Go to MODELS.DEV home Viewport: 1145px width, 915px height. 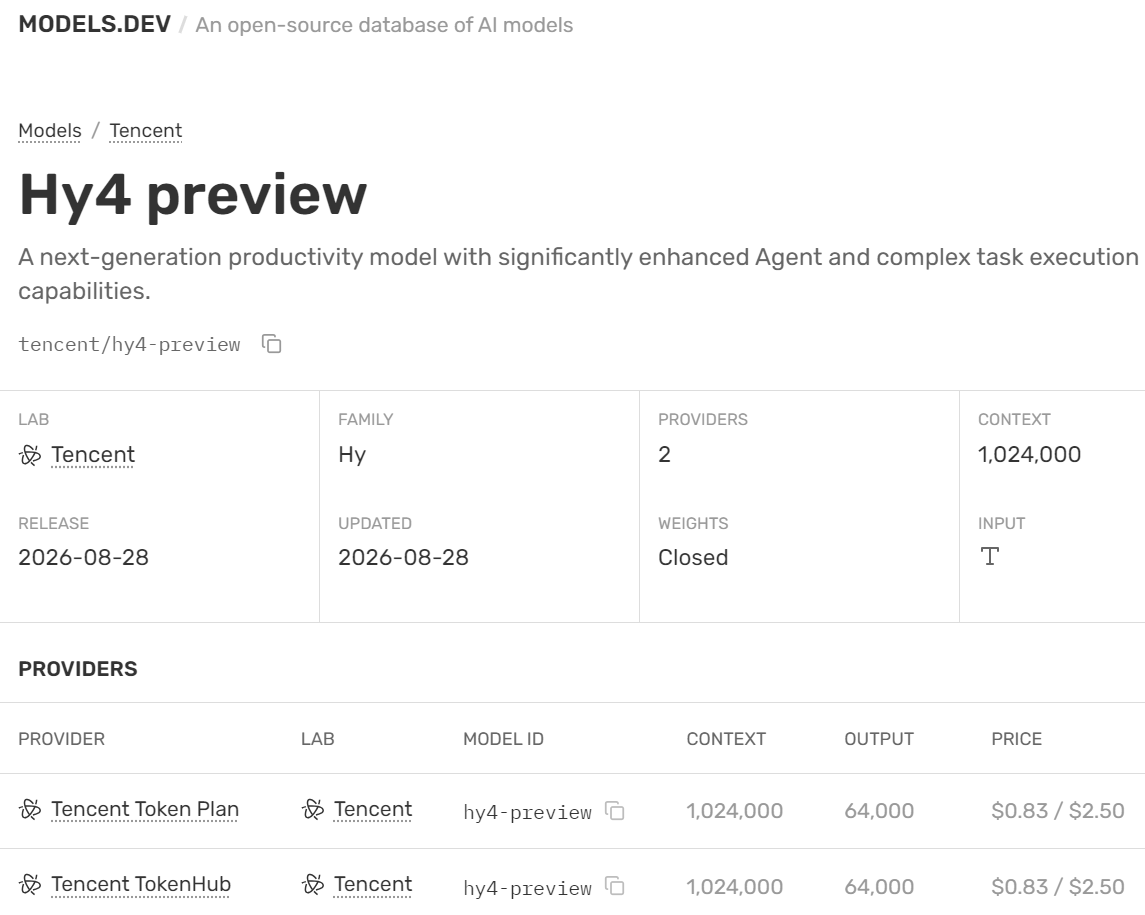[94, 24]
